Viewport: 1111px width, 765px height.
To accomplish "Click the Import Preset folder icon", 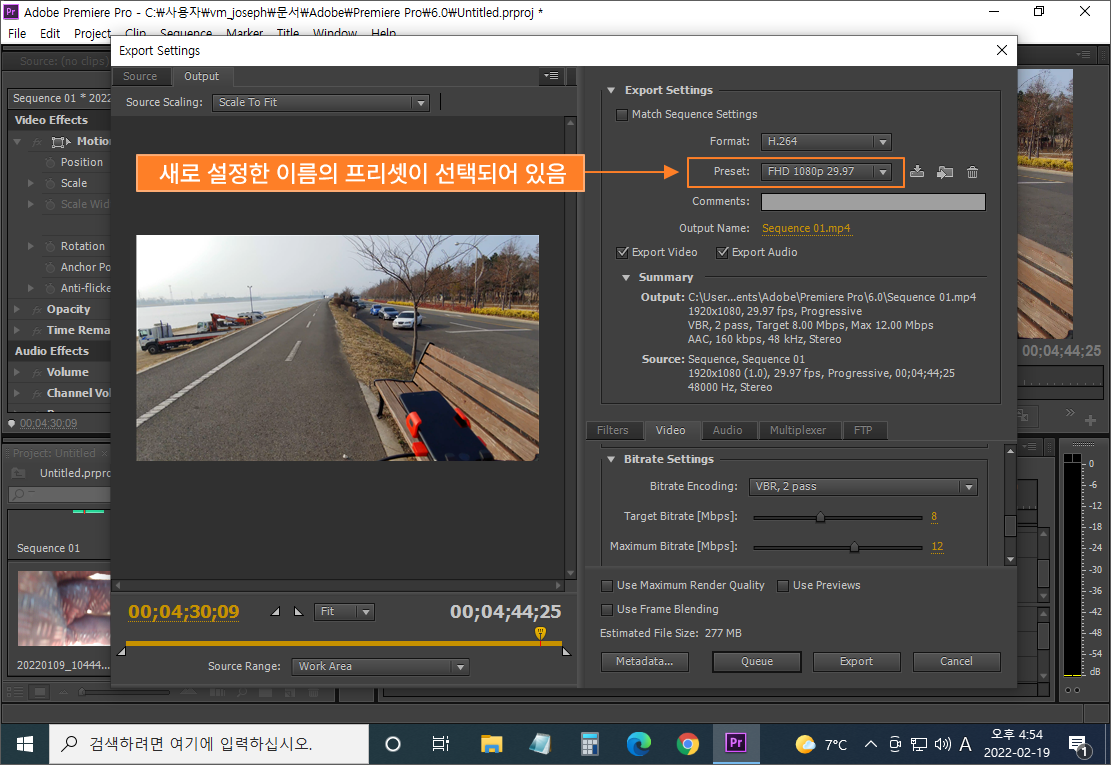I will pos(945,172).
